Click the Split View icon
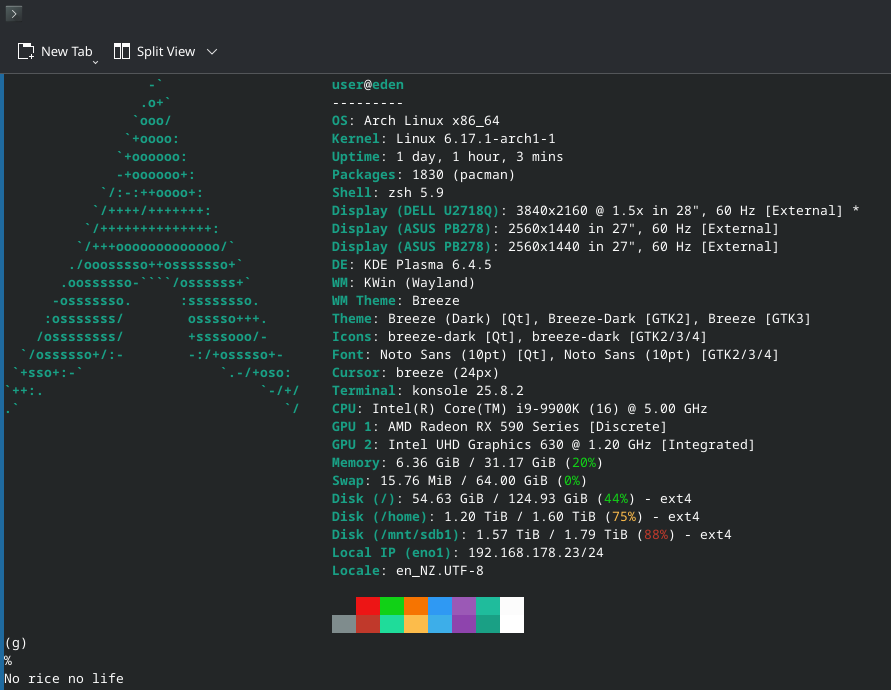 tap(122, 51)
